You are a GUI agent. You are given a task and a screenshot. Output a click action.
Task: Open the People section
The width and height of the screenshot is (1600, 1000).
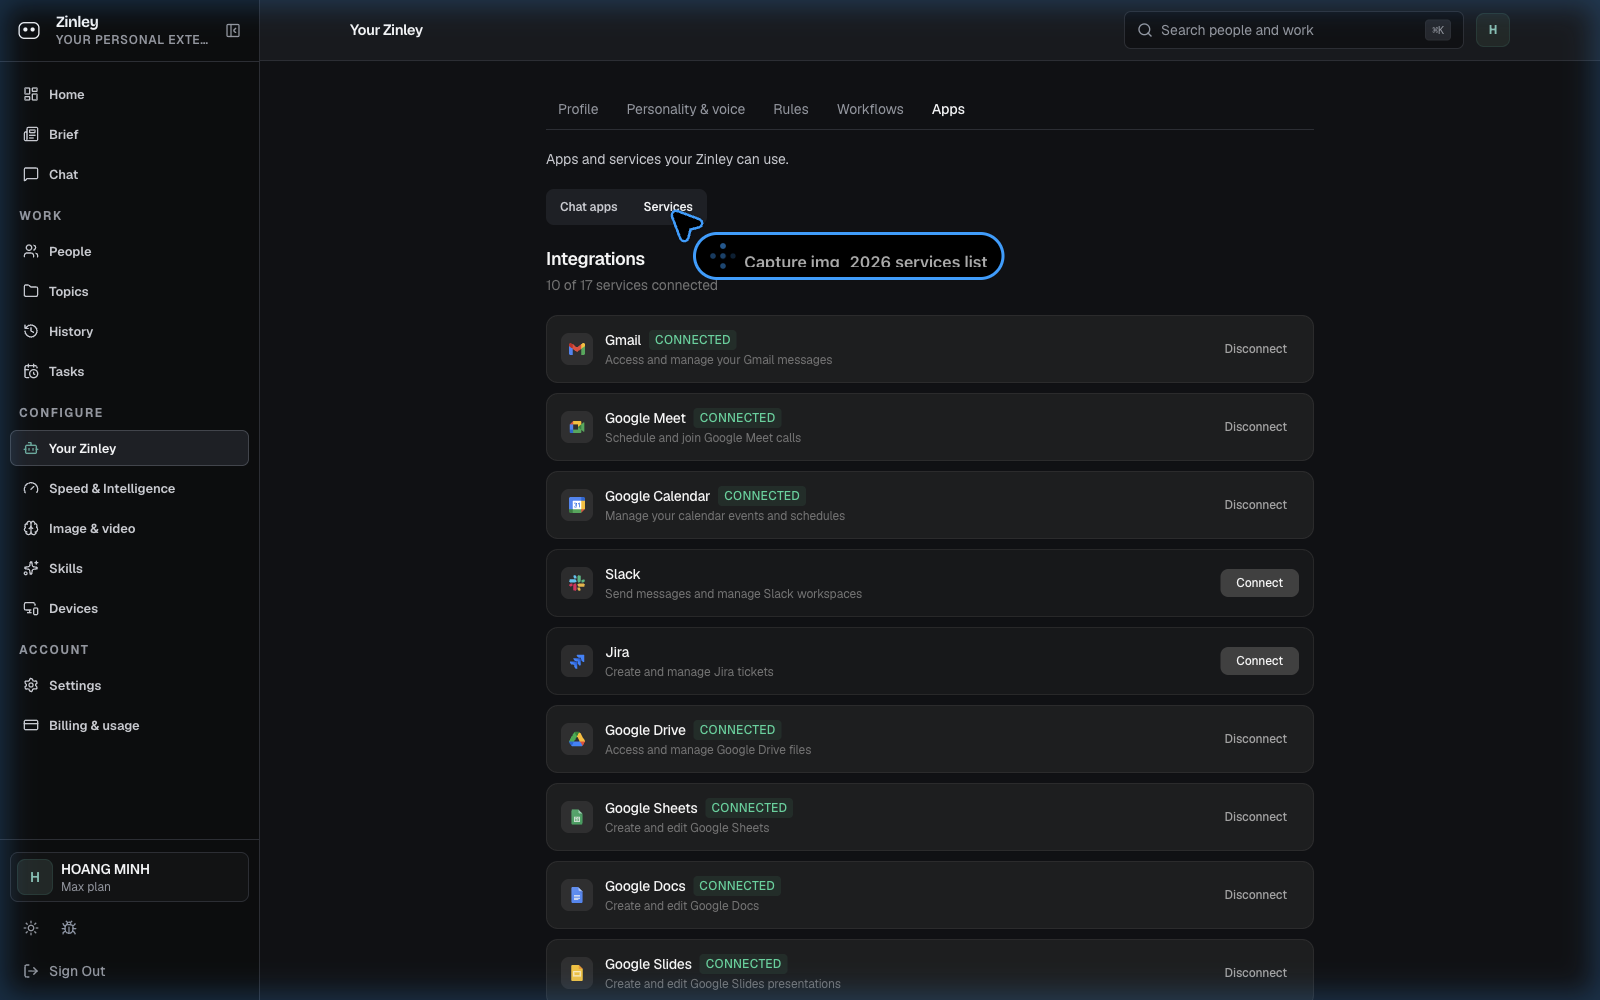129,251
